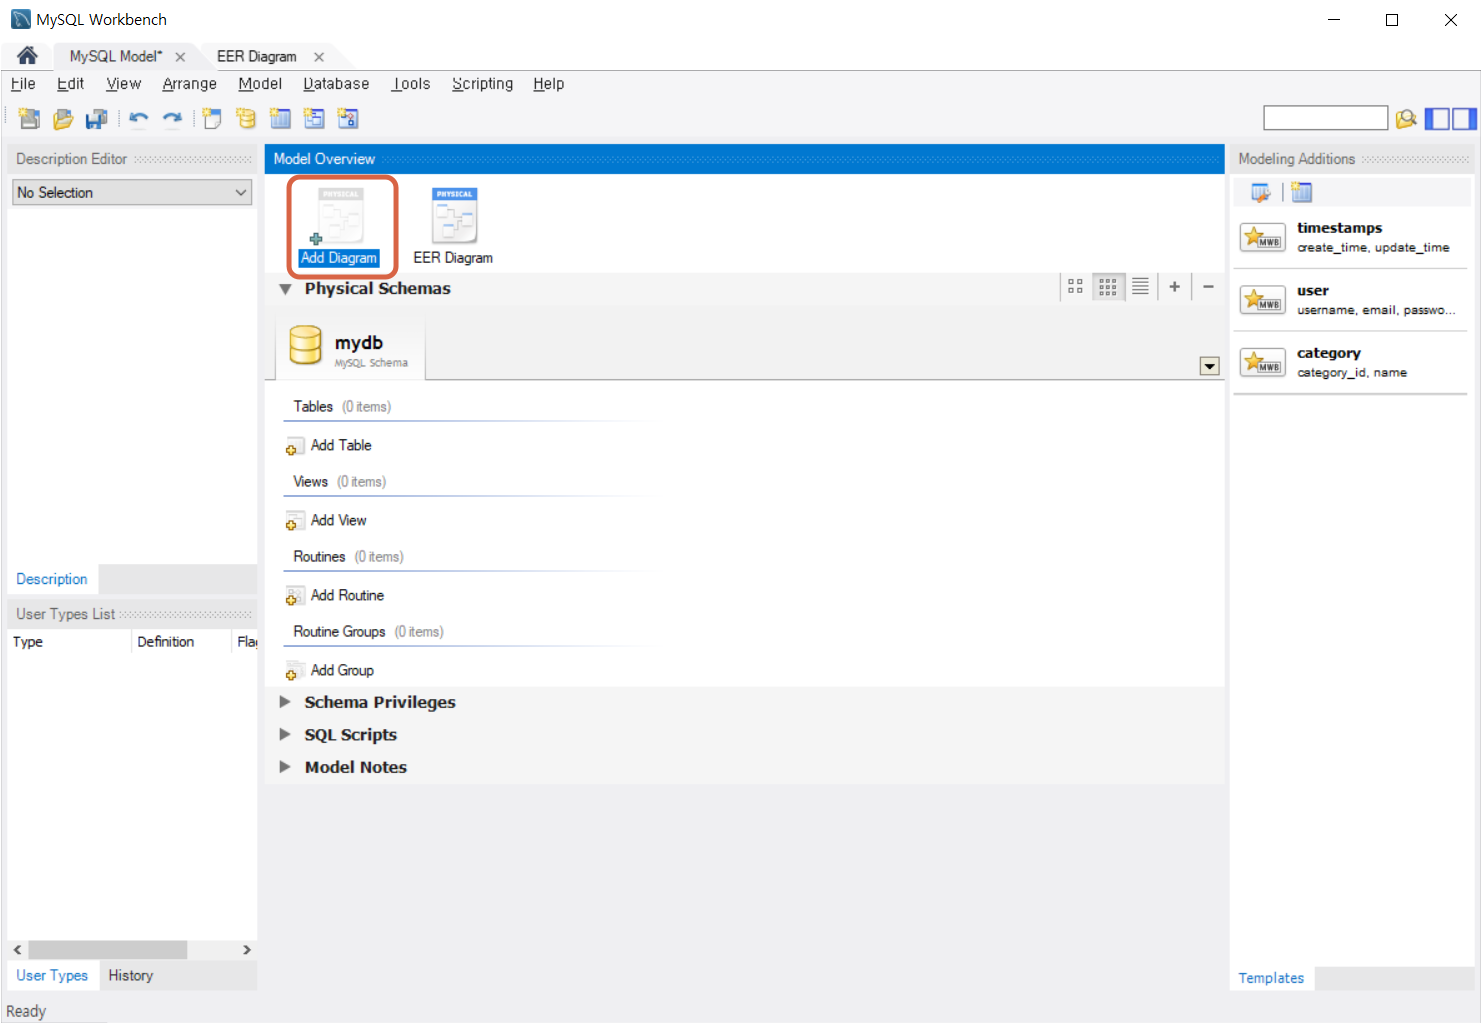1482x1024 pixels.
Task: Click the Definition column header
Action: coord(181,642)
